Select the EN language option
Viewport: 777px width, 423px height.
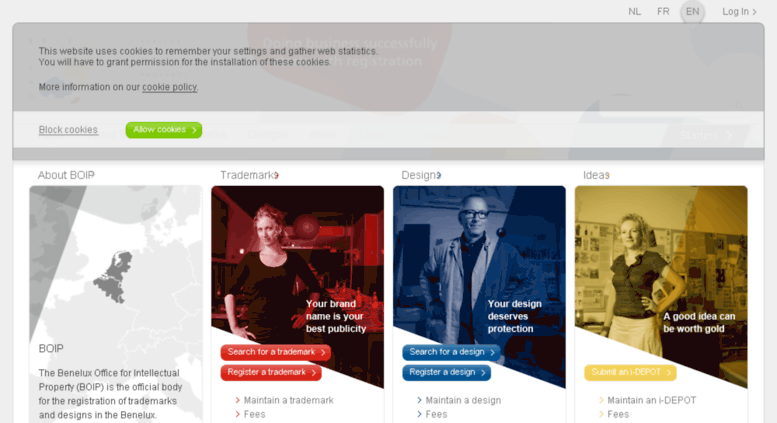(x=692, y=11)
